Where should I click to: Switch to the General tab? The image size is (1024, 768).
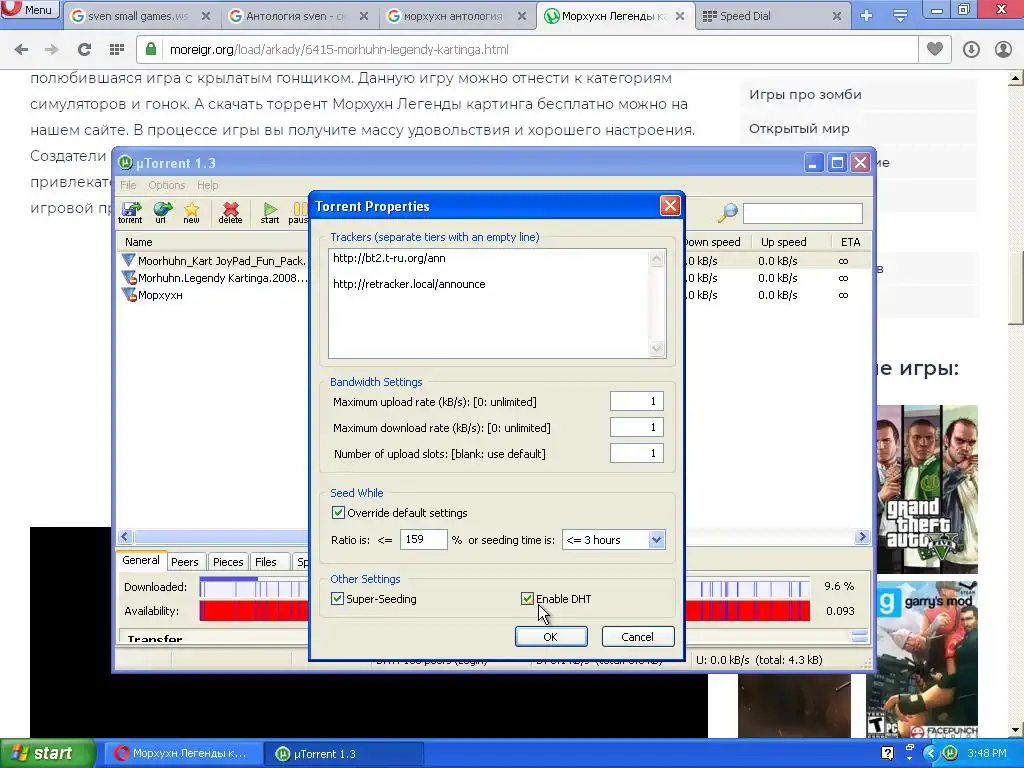(x=140, y=560)
